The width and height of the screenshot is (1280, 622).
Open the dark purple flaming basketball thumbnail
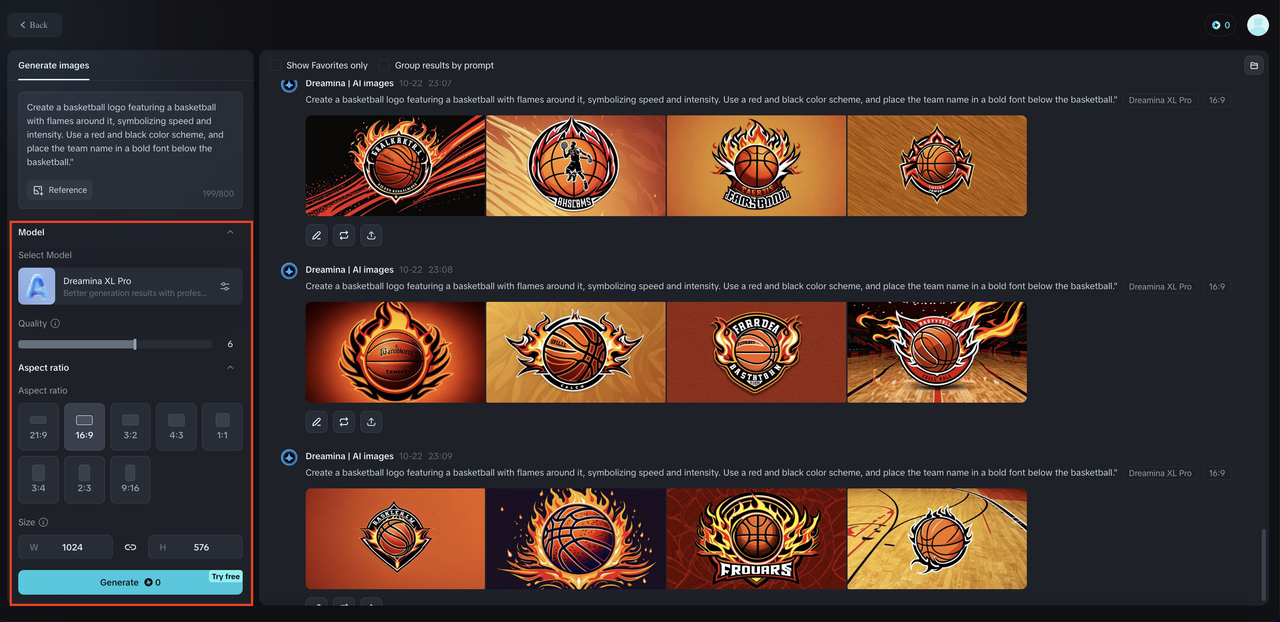click(576, 539)
